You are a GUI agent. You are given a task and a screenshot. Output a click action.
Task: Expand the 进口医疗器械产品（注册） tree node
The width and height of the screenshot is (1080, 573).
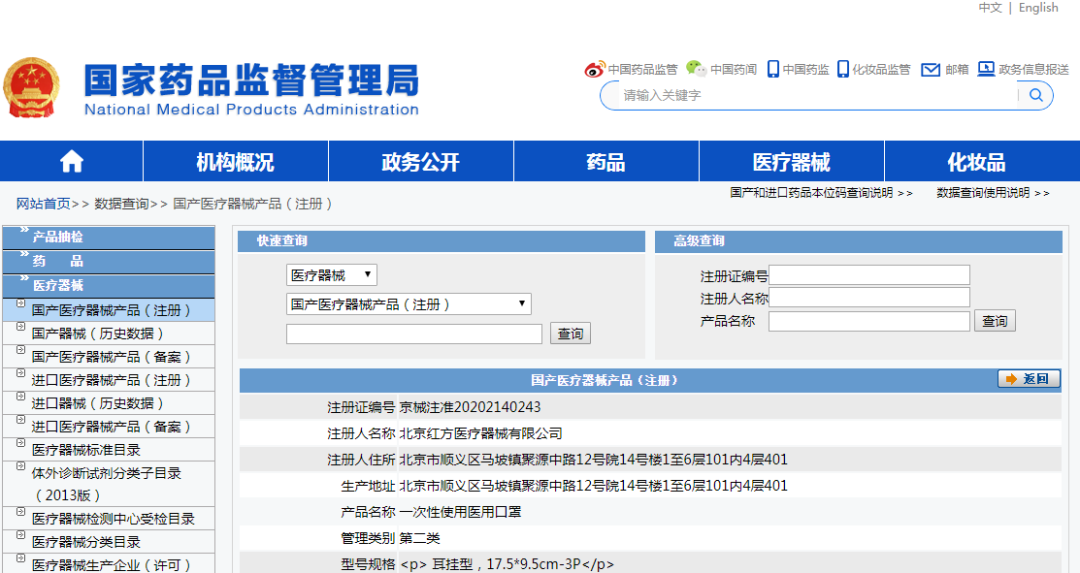[x=21, y=374]
